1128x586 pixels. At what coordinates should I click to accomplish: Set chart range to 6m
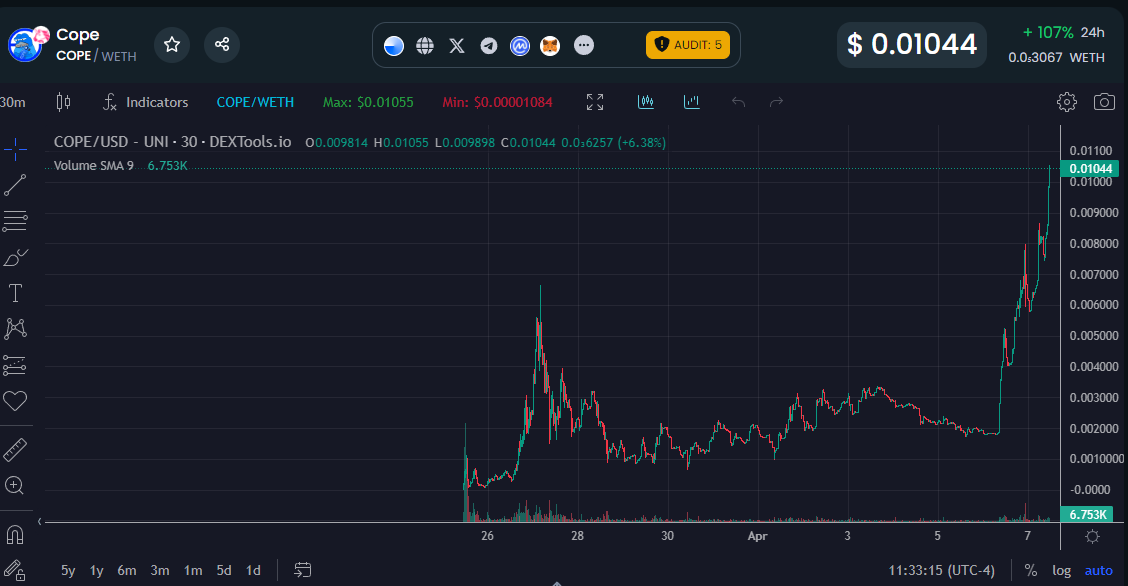(x=127, y=570)
